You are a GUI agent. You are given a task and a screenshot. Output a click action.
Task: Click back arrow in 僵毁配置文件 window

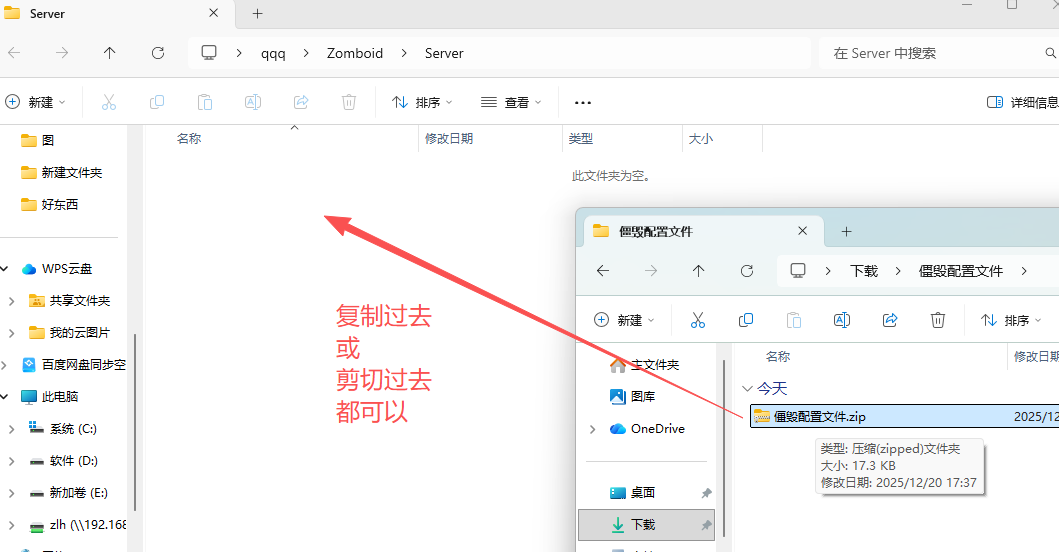[x=603, y=271]
